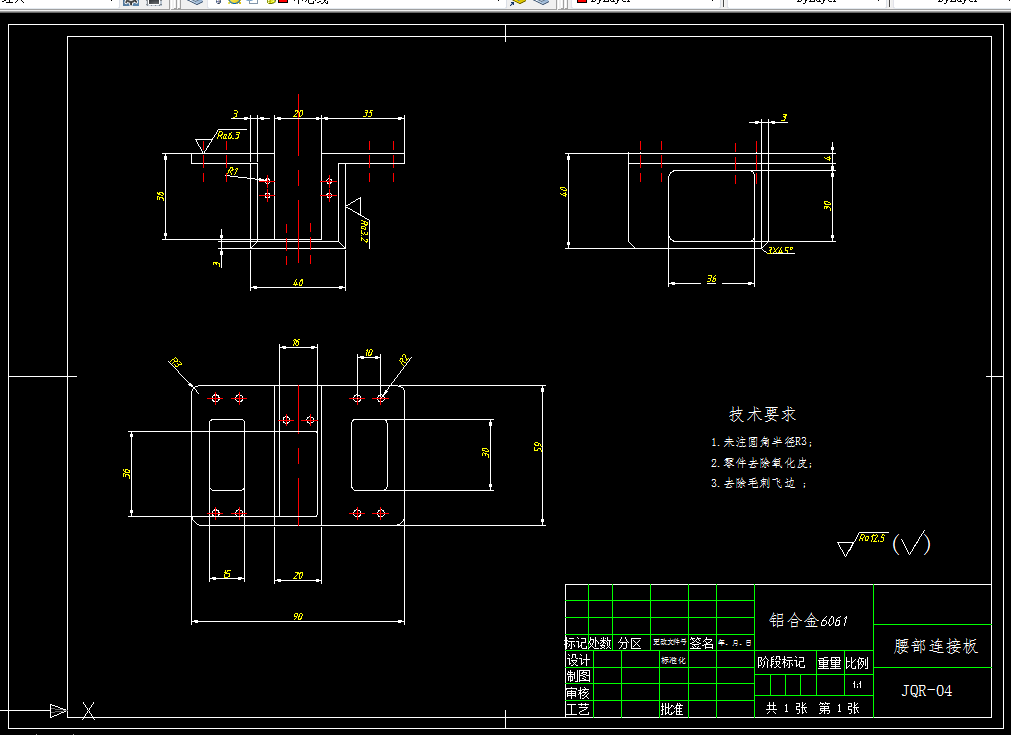Screen dimensions: 1011x735
Task: Select the 工艺 row label
Action: point(578,709)
